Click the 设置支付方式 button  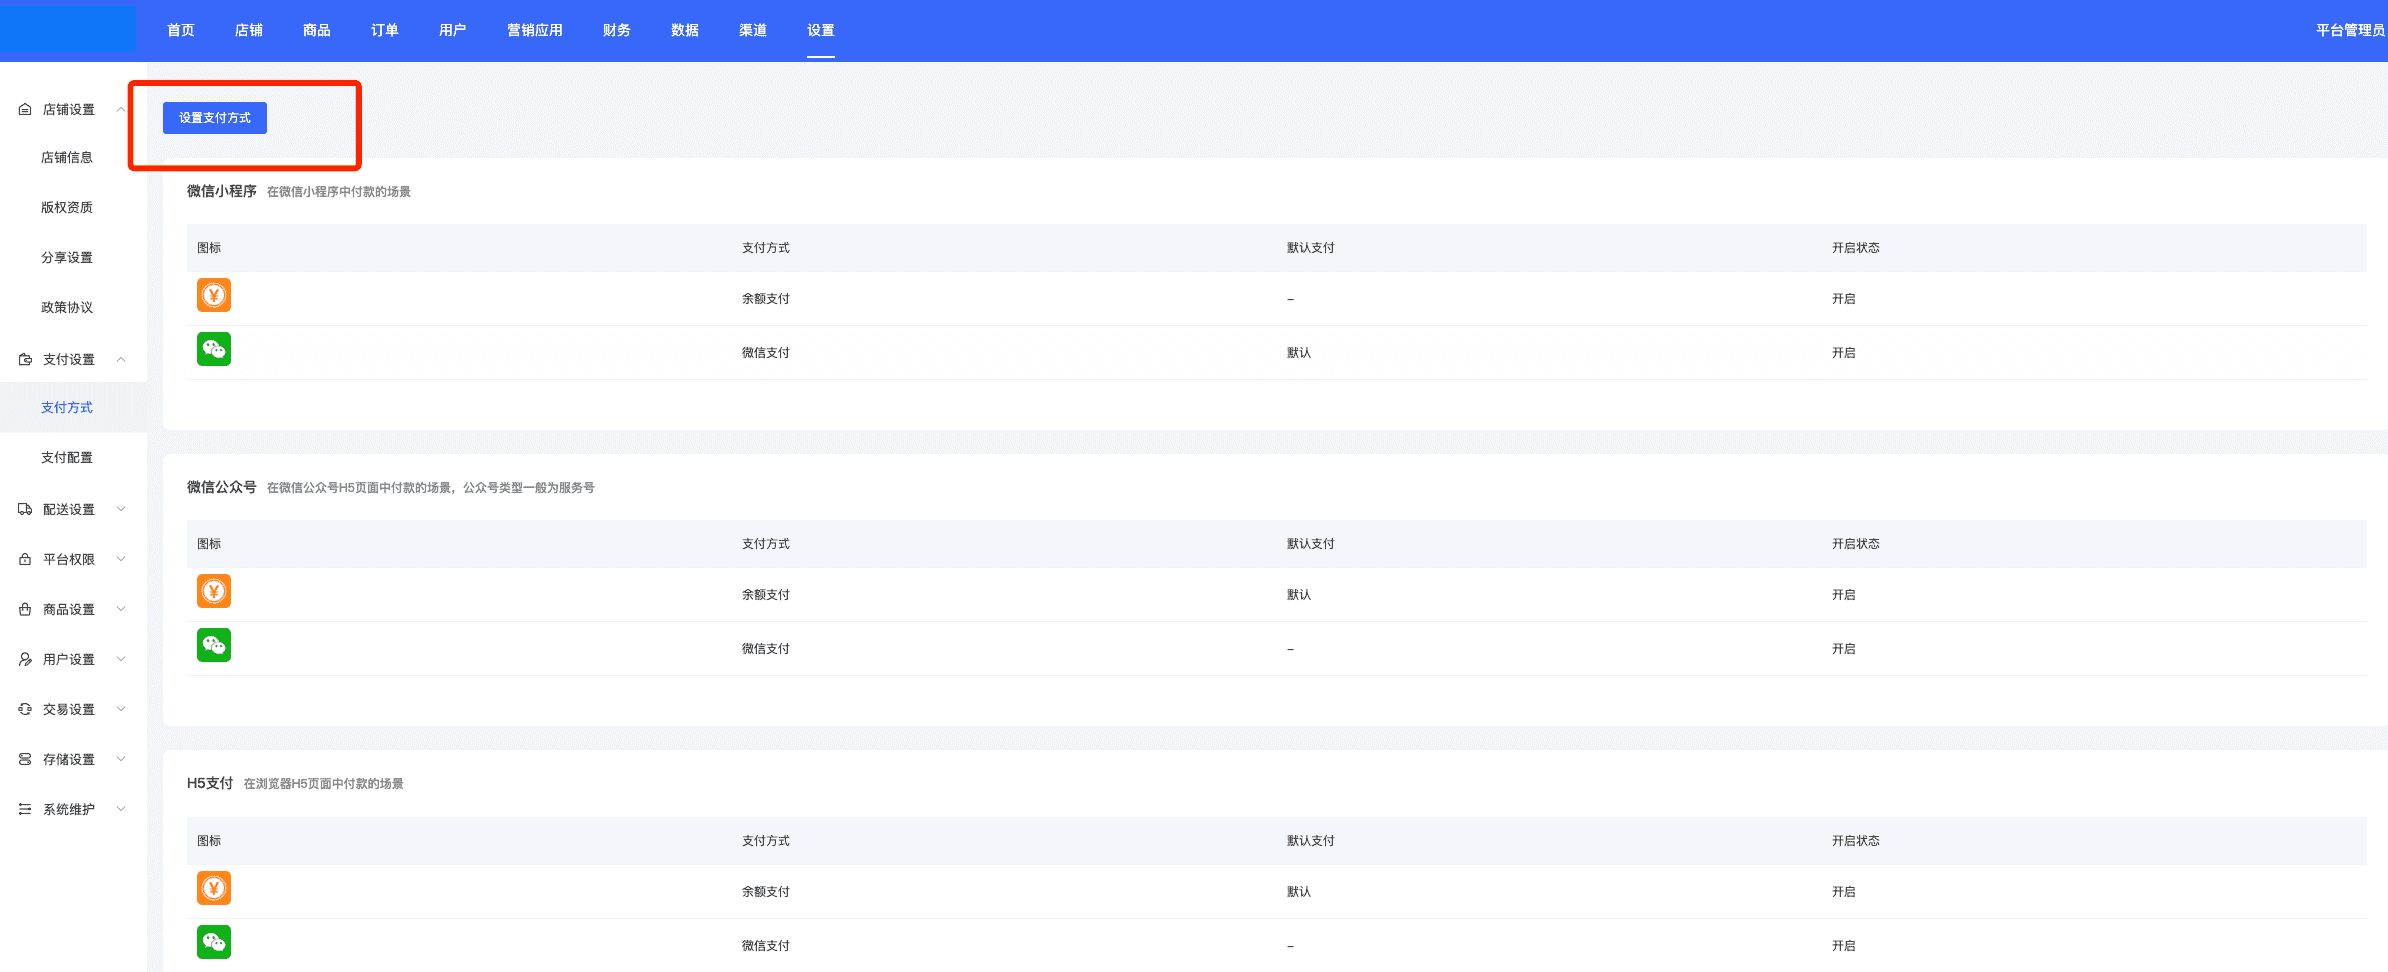214,118
